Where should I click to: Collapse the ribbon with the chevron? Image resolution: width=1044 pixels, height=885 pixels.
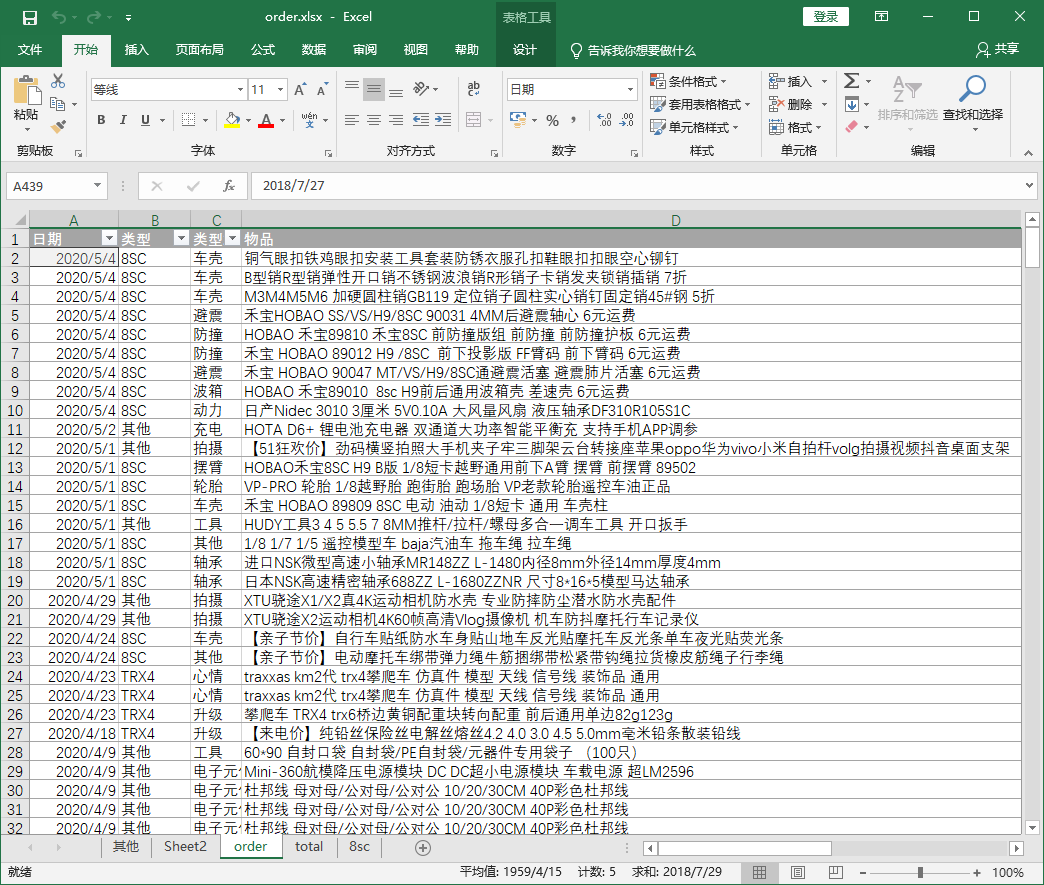tap(1029, 153)
